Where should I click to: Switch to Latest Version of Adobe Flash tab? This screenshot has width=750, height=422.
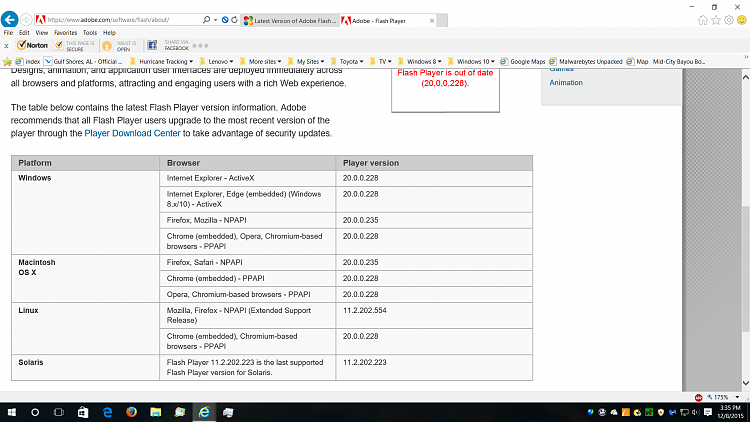point(290,21)
